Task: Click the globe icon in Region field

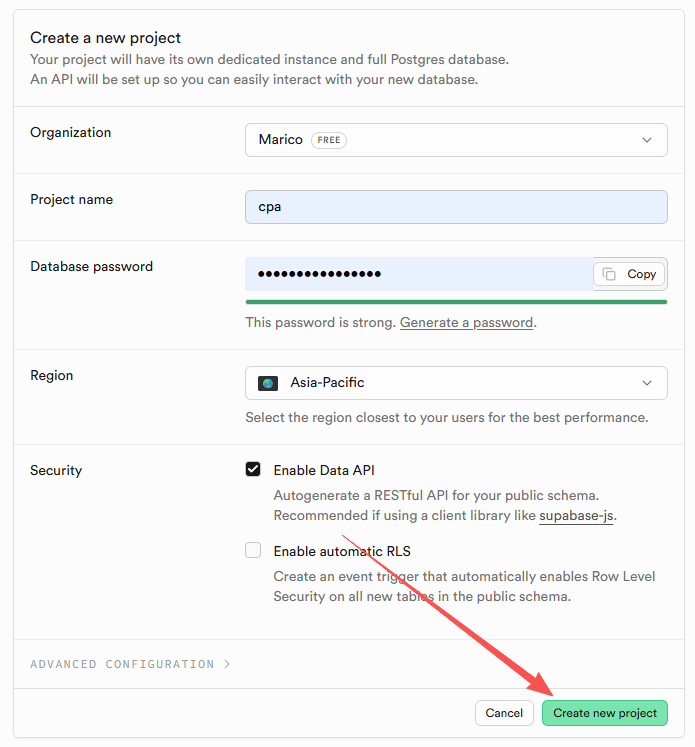Action: click(x=268, y=383)
